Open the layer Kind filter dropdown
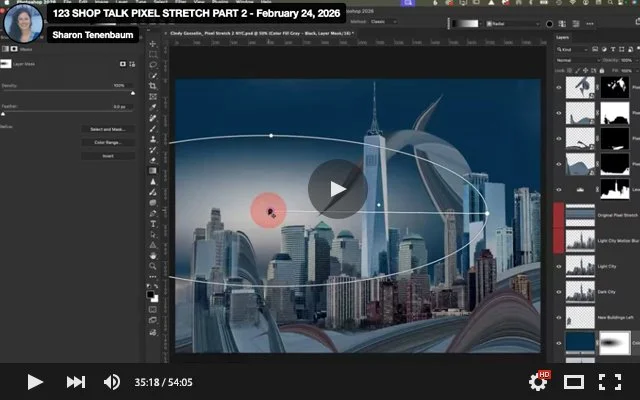Image resolution: width=640 pixels, height=400 pixels. 572,49
